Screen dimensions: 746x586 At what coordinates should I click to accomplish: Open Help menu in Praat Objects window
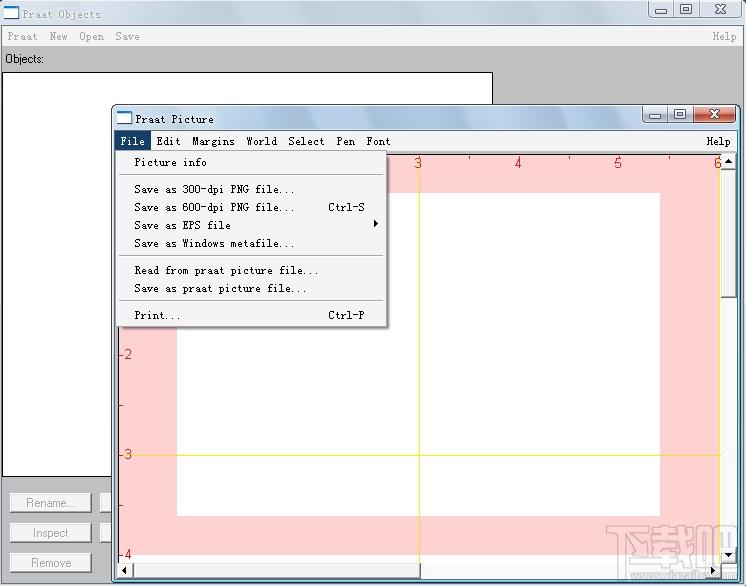(x=724, y=36)
